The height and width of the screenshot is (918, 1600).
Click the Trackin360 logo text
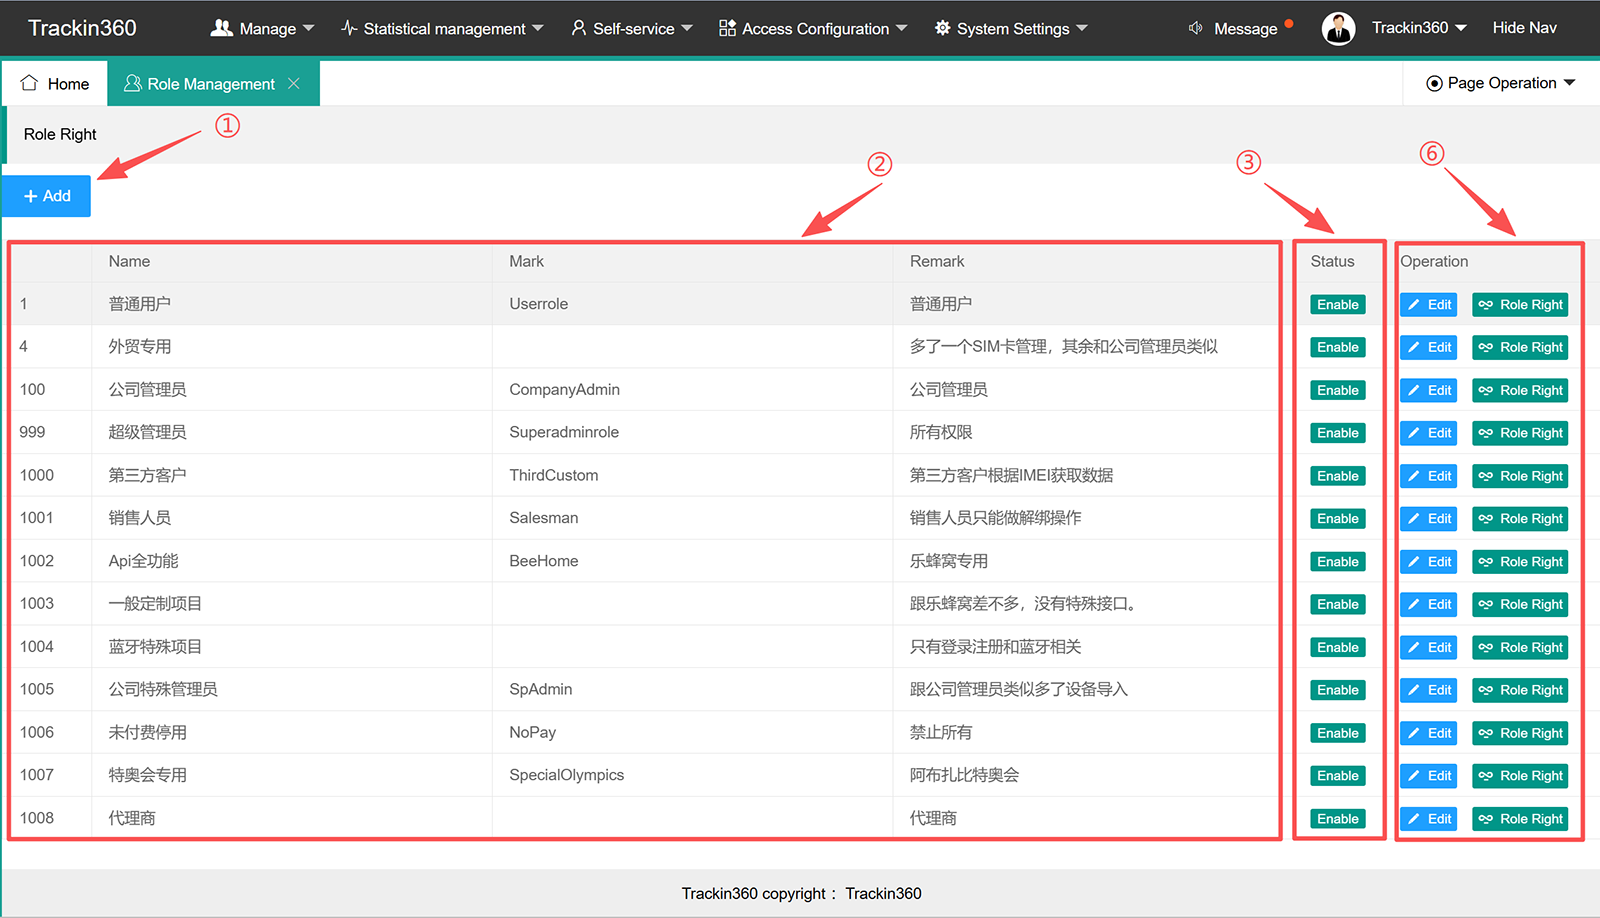coord(82,28)
